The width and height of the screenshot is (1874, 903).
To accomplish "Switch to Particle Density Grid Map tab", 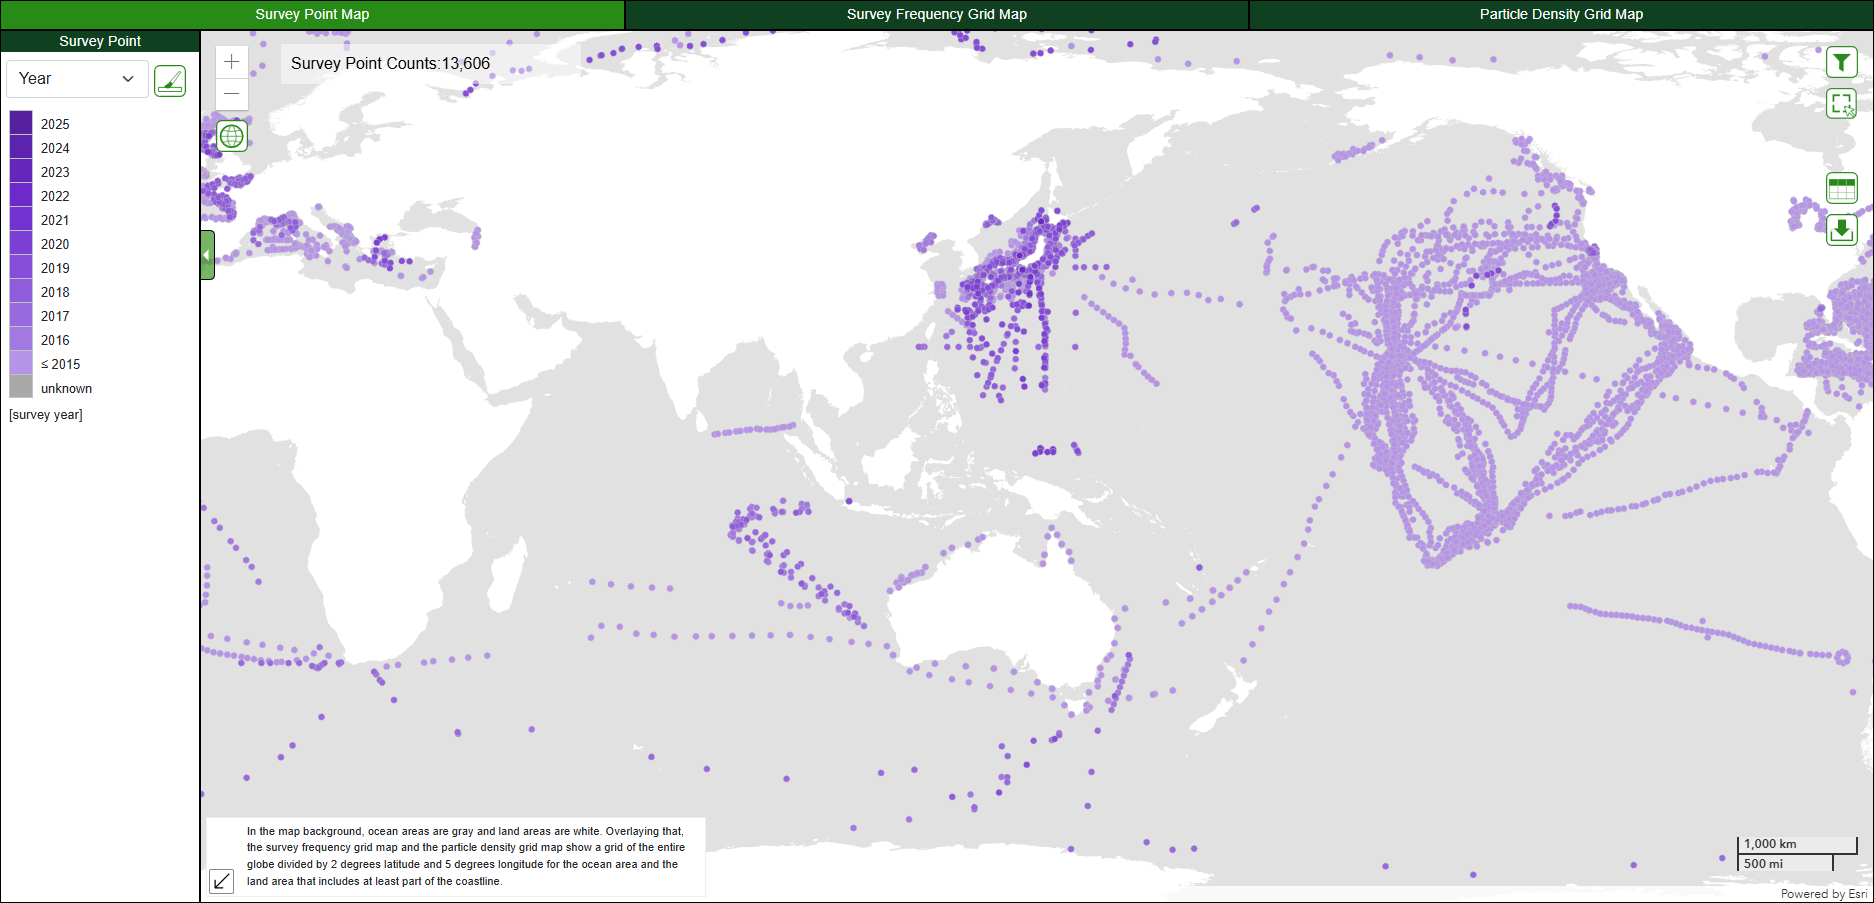I will [x=1560, y=14].
